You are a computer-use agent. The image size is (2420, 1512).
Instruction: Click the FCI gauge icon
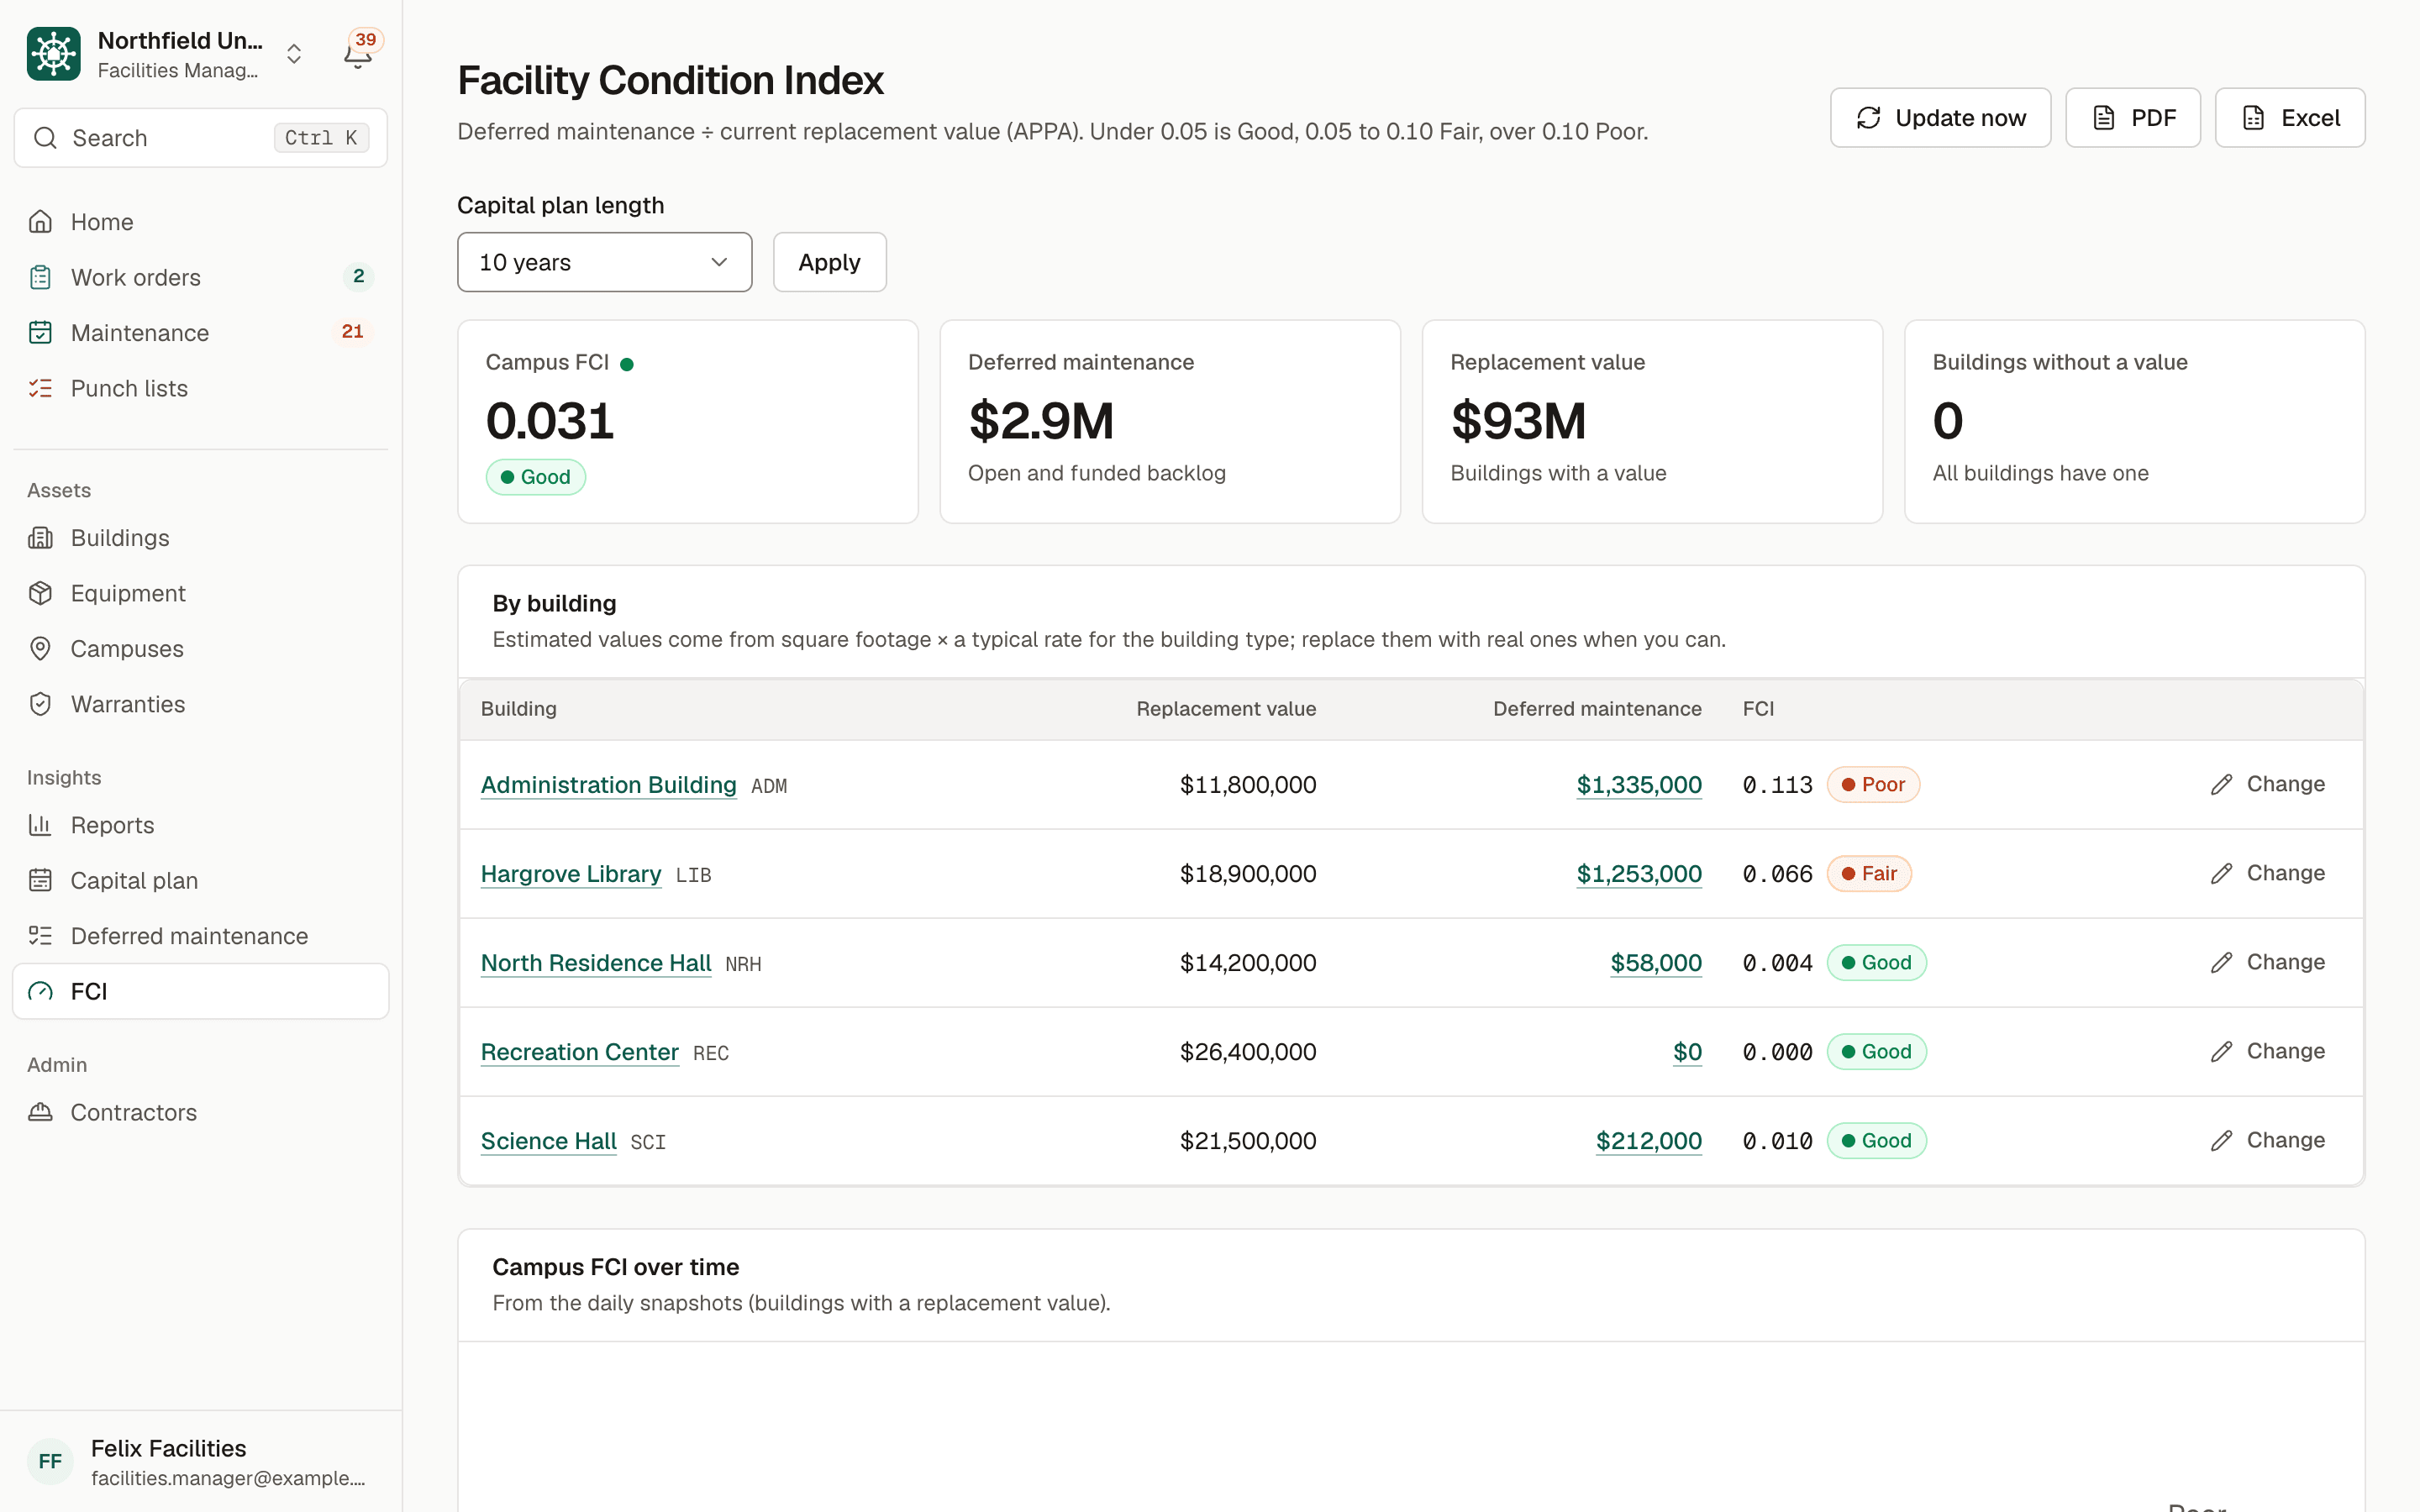tap(40, 991)
